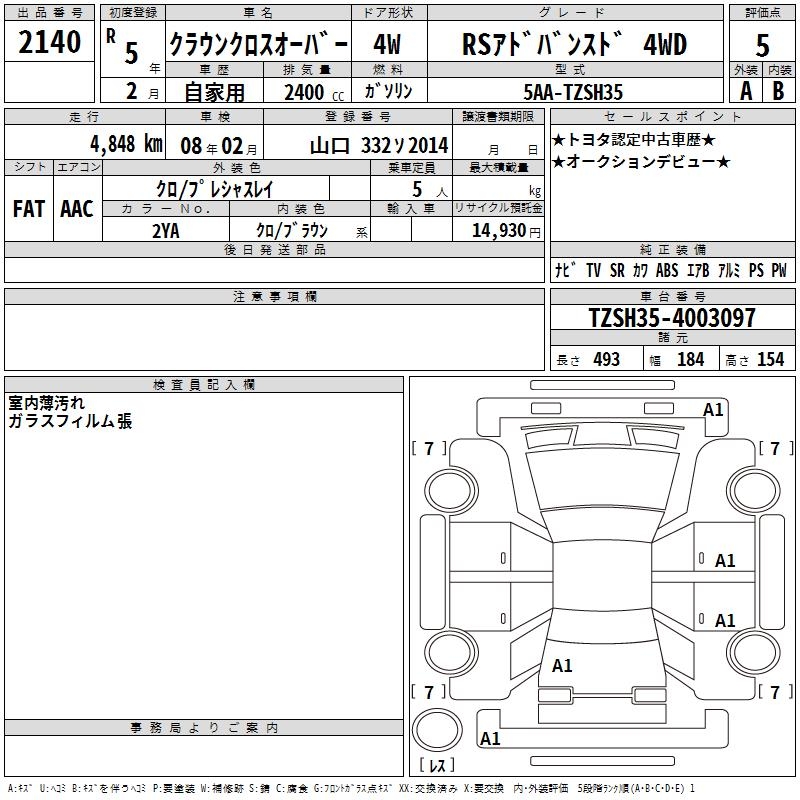This screenshot has height=800, width=800.
Task: Click the 後日発送部品 header
Action: point(274,250)
